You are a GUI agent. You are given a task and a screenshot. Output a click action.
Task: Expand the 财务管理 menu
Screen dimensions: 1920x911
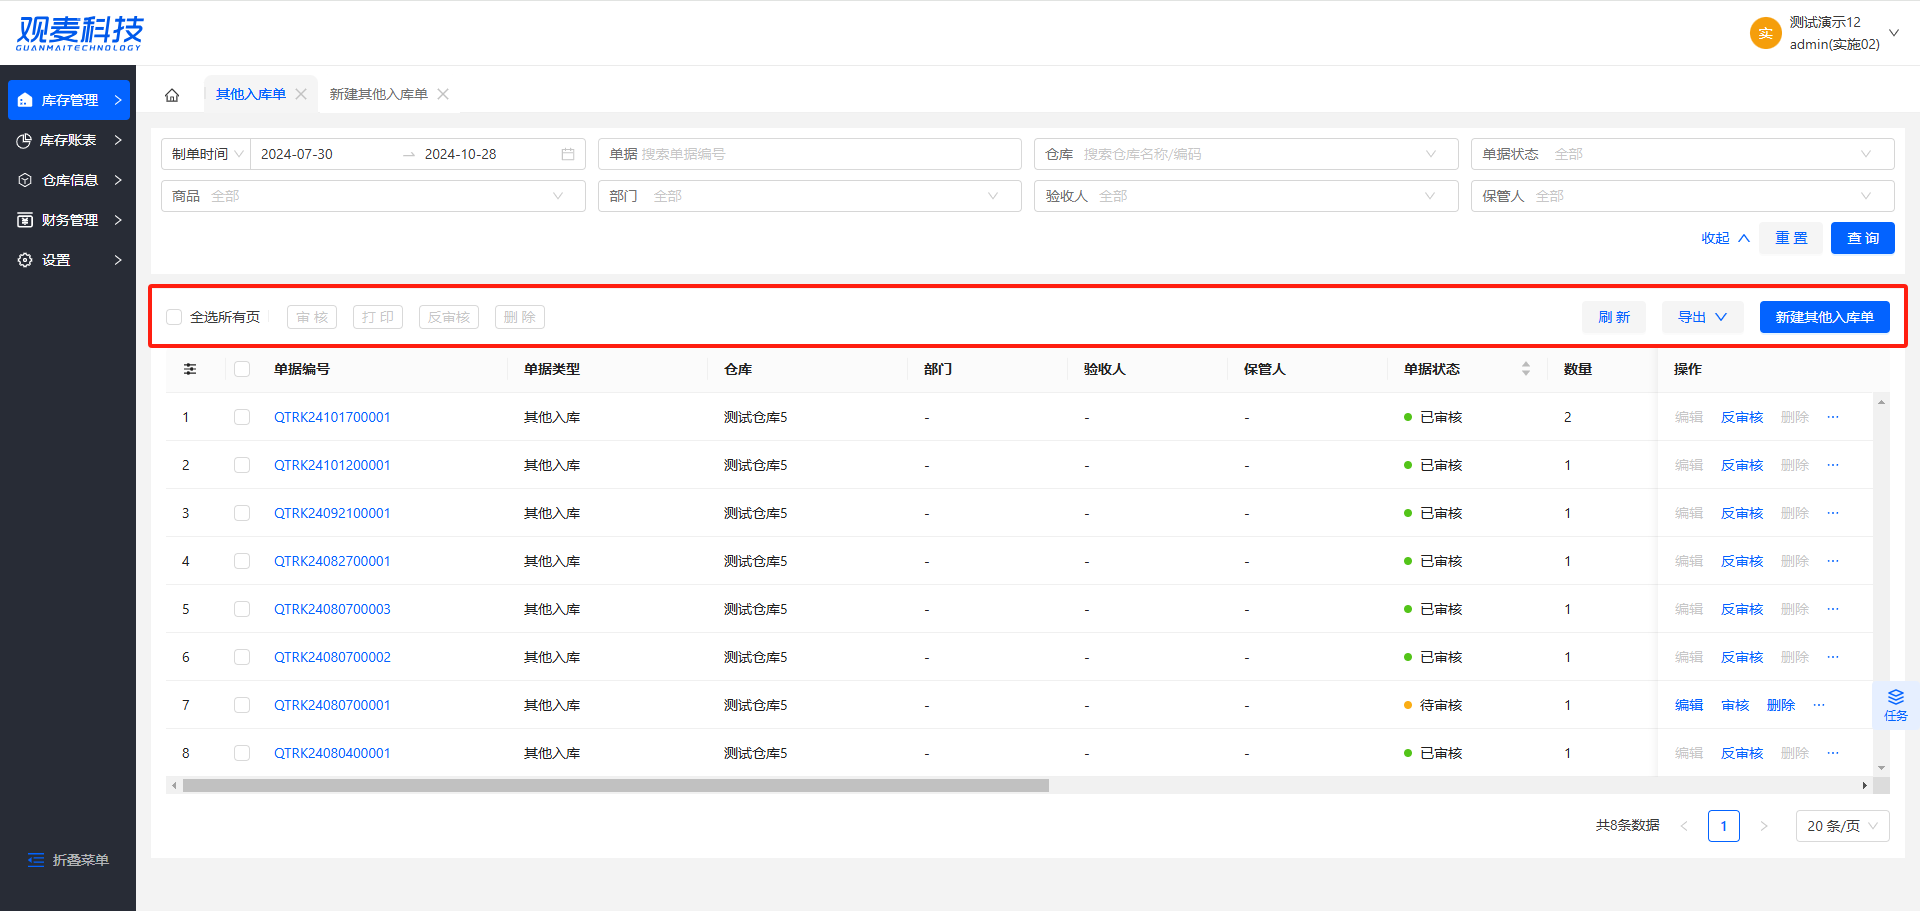point(69,220)
